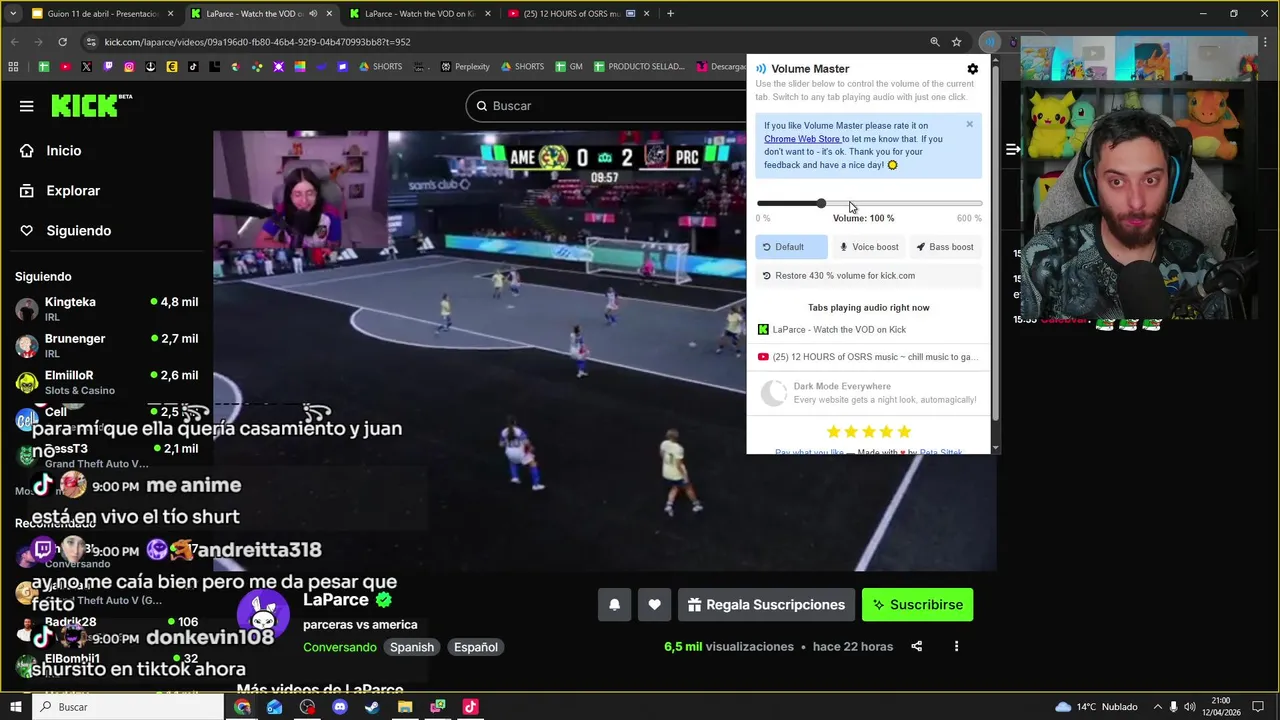The width and height of the screenshot is (1280, 720).
Task: Reload the current page
Action: [x=62, y=42]
